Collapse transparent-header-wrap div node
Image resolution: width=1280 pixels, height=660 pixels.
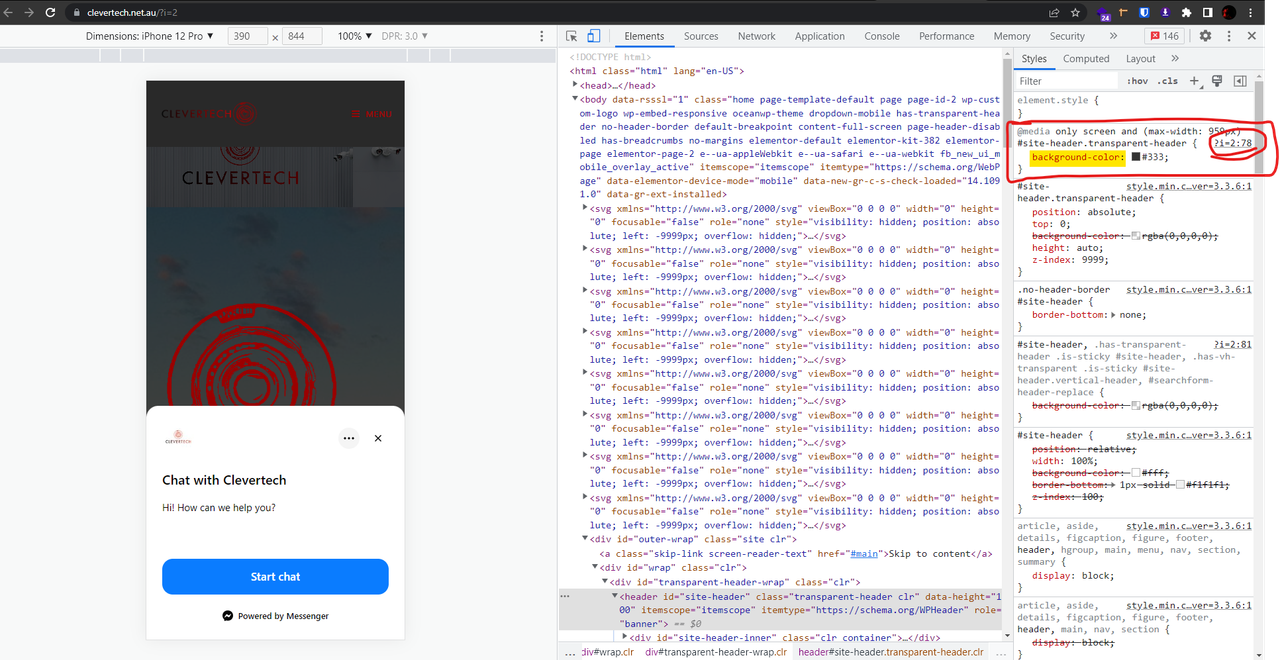(x=604, y=581)
